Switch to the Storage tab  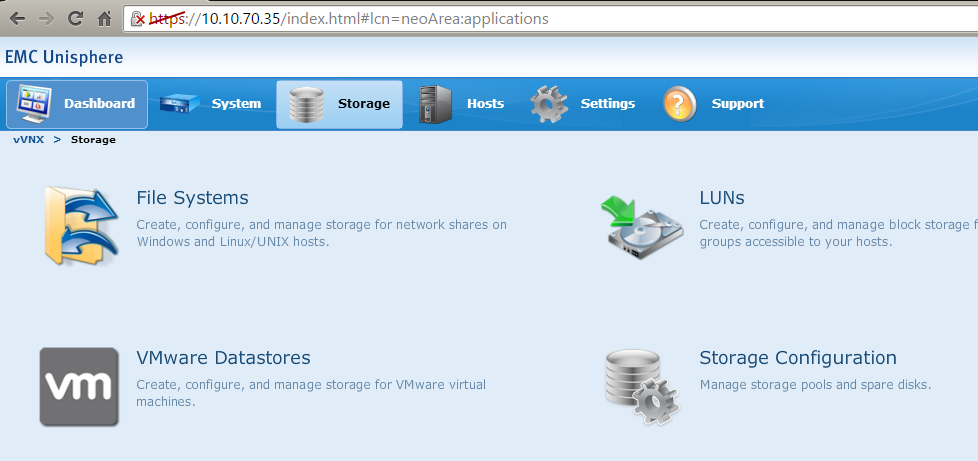point(339,104)
